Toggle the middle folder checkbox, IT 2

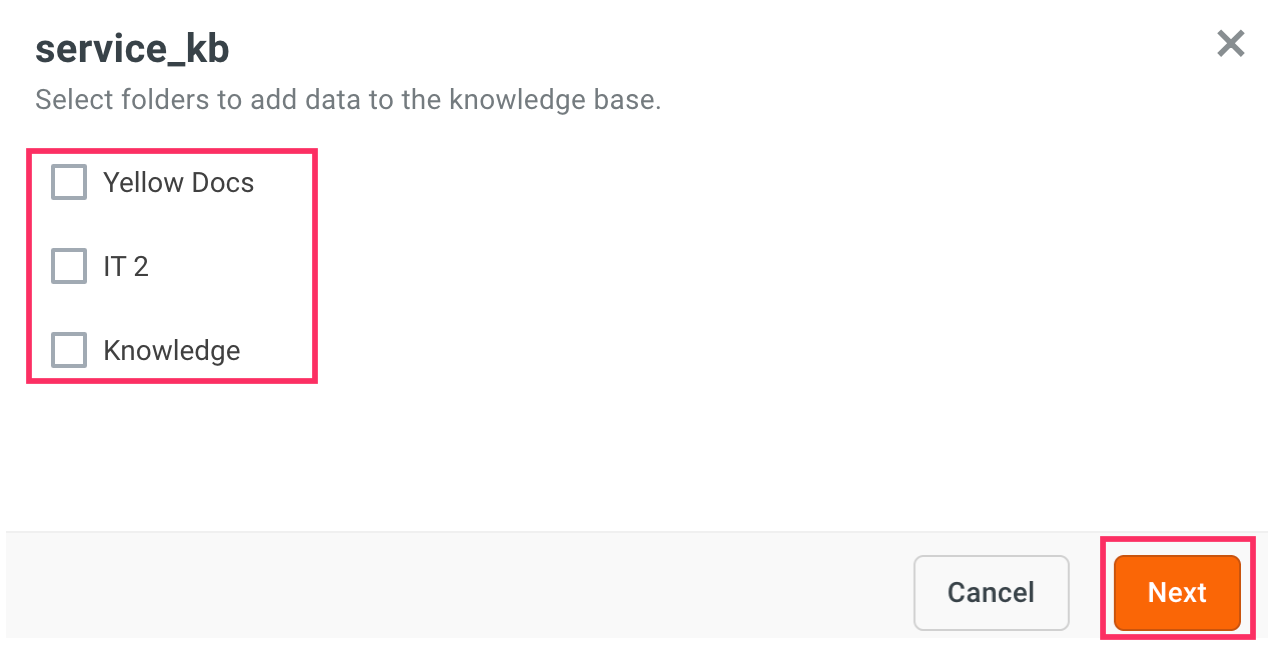69,266
